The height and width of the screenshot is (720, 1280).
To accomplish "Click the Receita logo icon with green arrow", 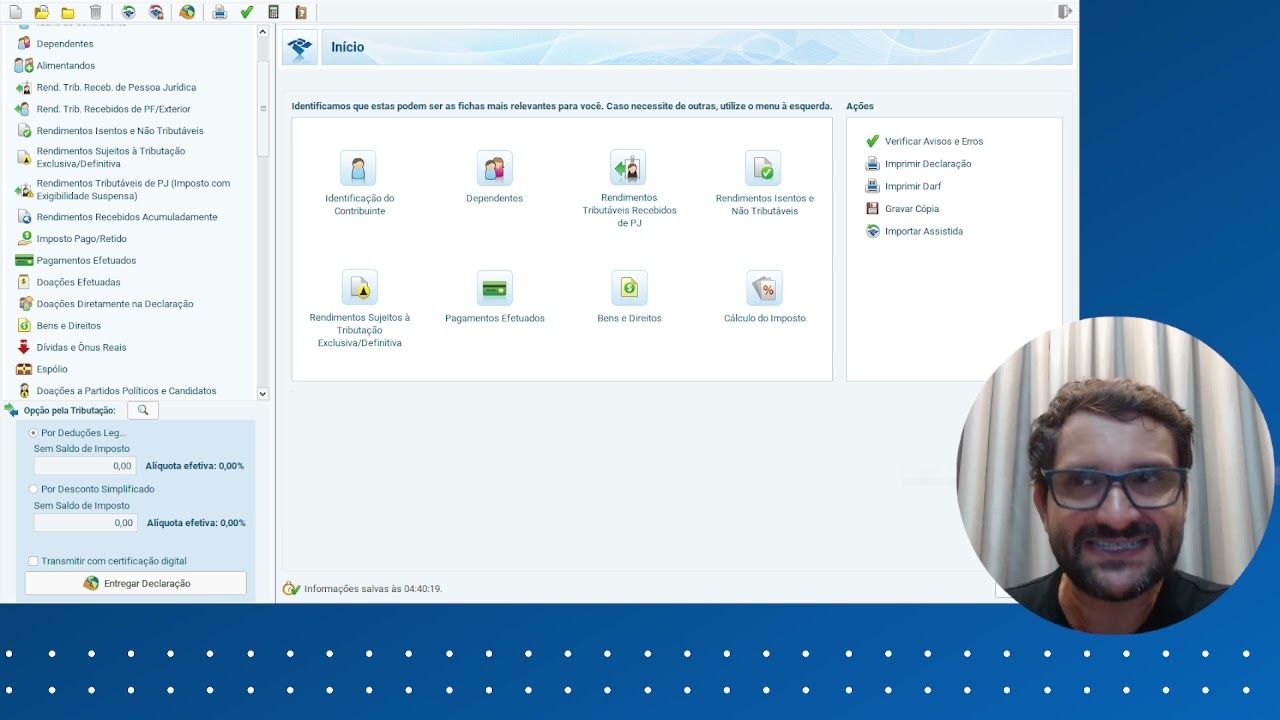I will 129,12.
